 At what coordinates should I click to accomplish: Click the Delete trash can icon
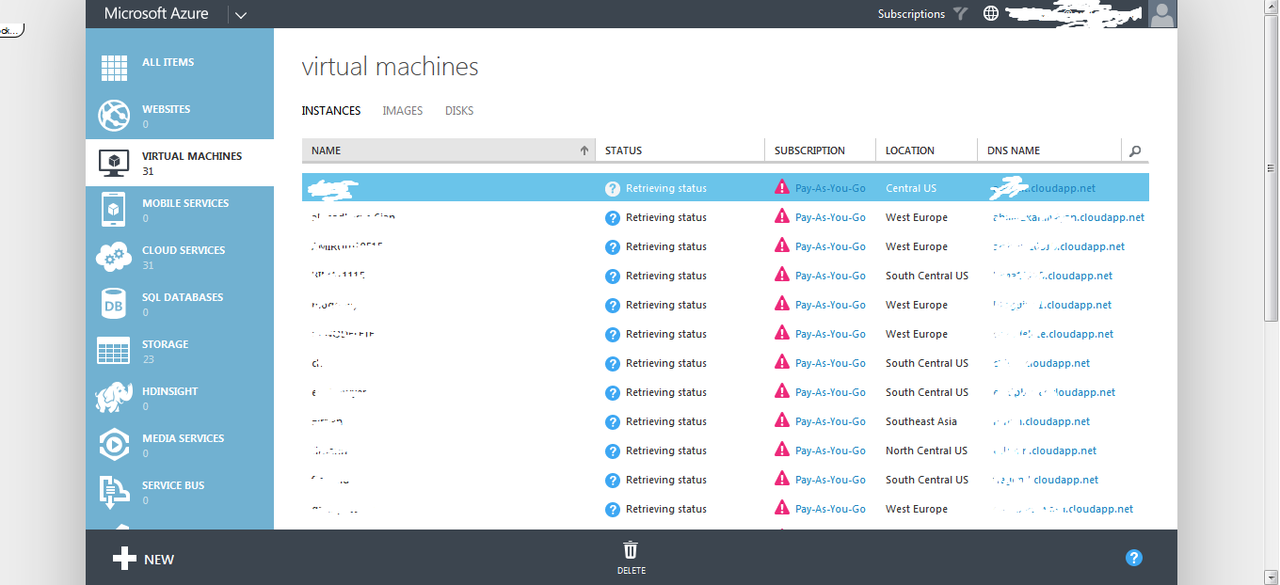pos(631,550)
